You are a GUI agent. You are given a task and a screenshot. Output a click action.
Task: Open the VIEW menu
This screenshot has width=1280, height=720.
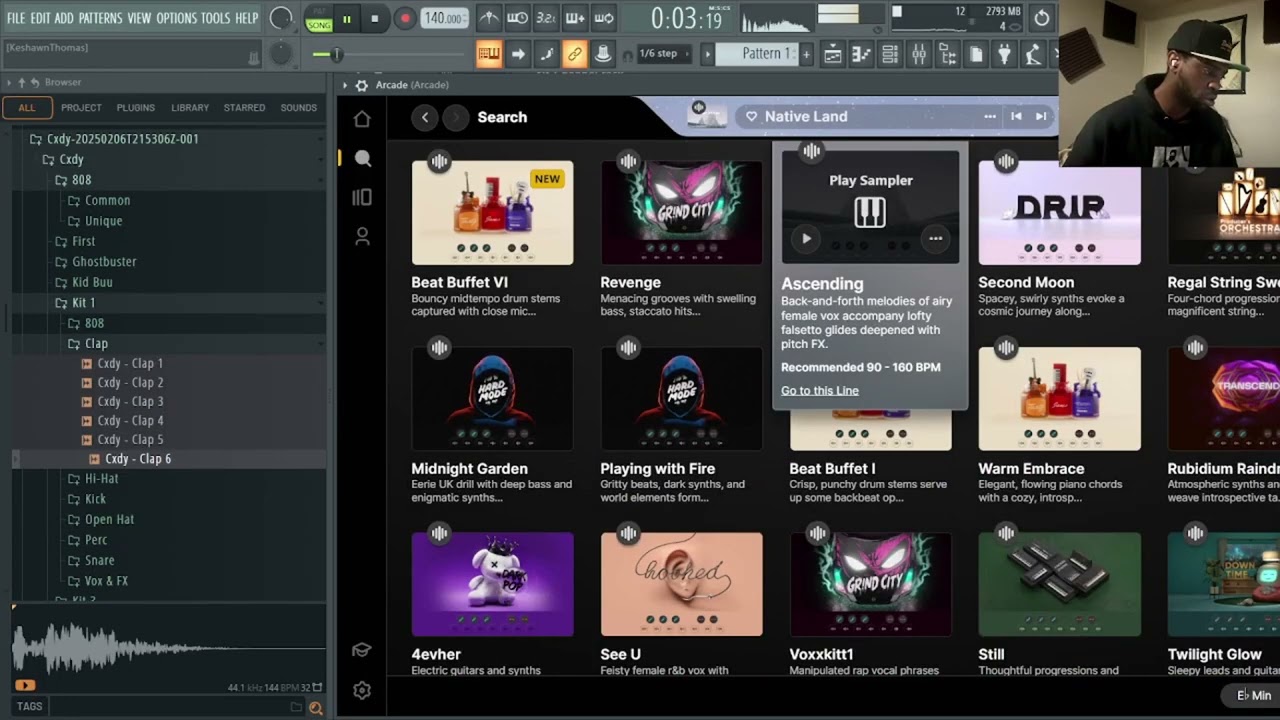coord(139,18)
